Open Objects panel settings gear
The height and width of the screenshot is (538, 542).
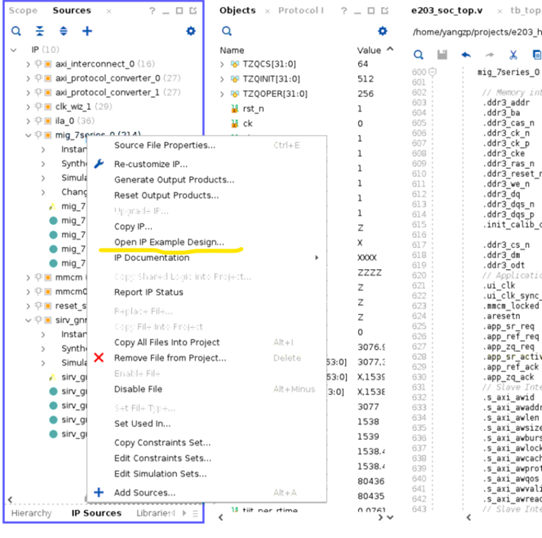point(382,31)
